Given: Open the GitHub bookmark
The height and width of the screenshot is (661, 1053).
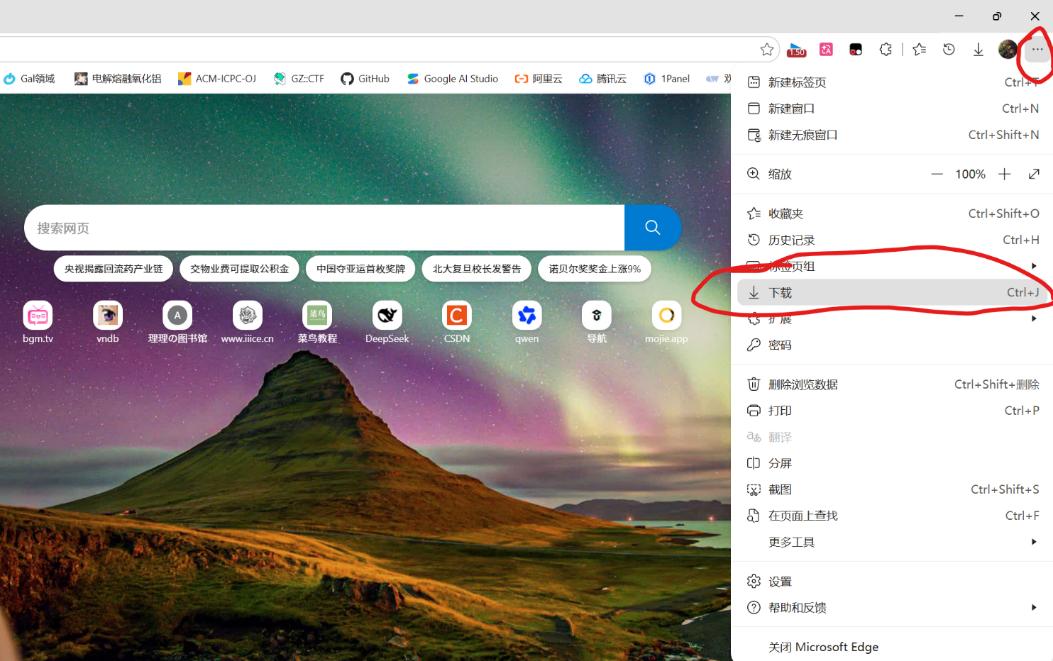Looking at the screenshot, I should tap(365, 79).
